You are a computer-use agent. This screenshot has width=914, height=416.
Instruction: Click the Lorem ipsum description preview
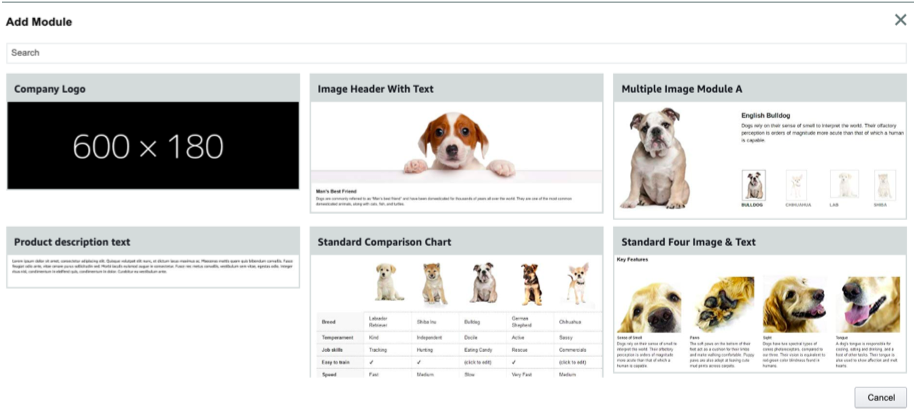point(153,266)
